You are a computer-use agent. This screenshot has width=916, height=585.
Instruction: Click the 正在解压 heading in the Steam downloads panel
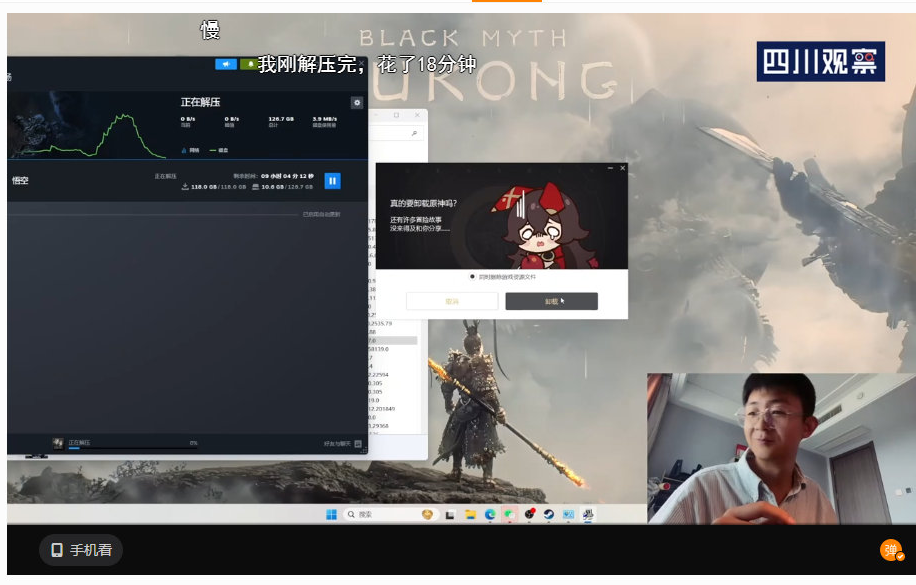pos(200,102)
